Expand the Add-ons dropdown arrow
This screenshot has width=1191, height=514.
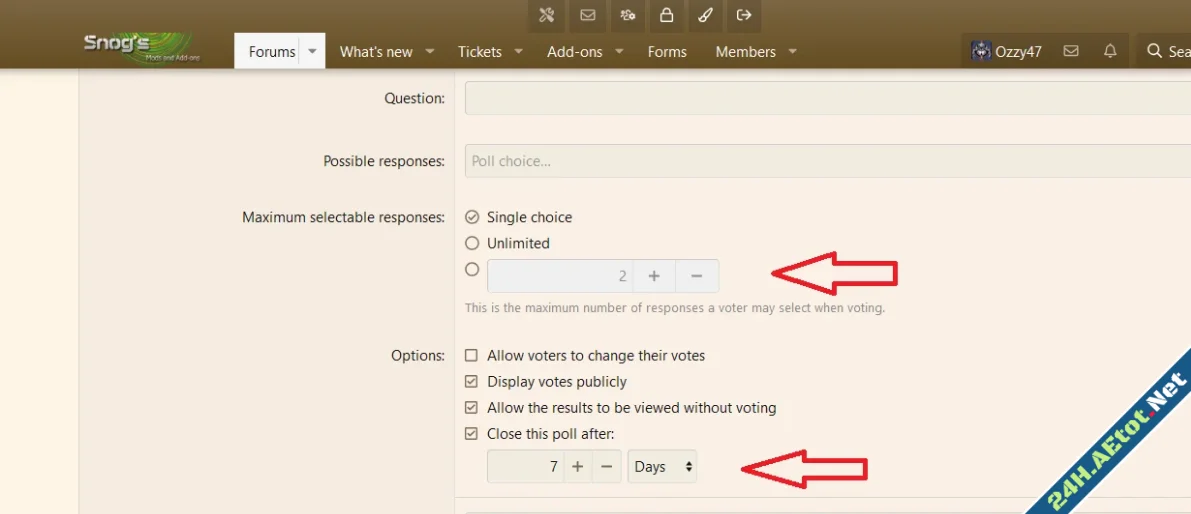click(619, 51)
